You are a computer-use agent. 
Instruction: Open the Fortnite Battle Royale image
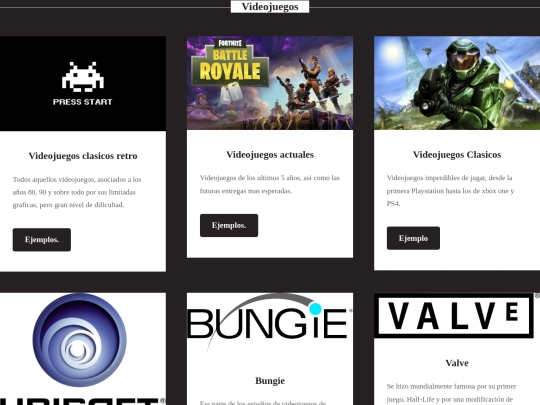tap(270, 83)
